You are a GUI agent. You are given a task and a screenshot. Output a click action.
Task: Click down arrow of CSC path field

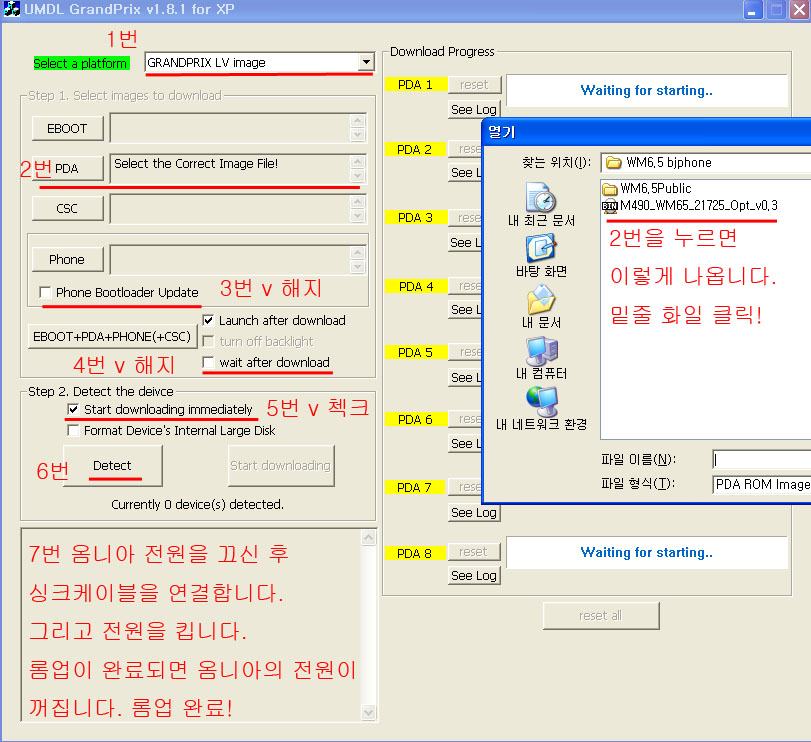[358, 216]
